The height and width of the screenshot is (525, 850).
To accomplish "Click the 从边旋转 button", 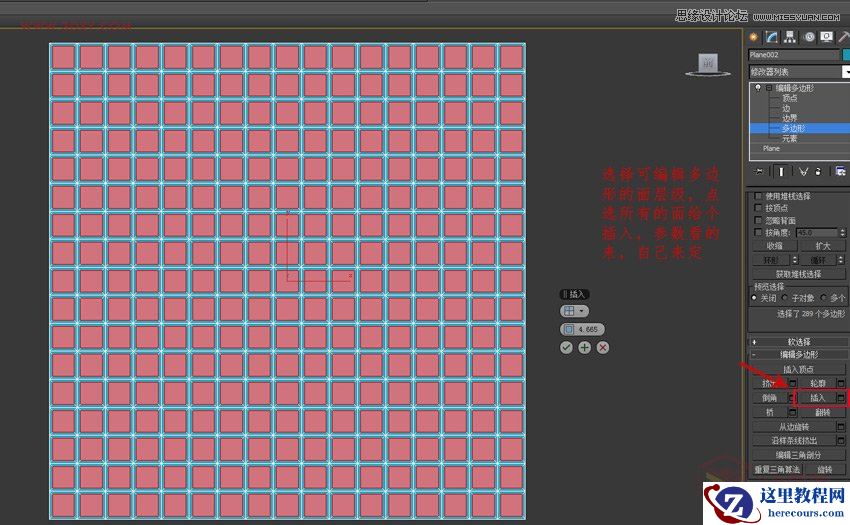I will click(x=794, y=427).
